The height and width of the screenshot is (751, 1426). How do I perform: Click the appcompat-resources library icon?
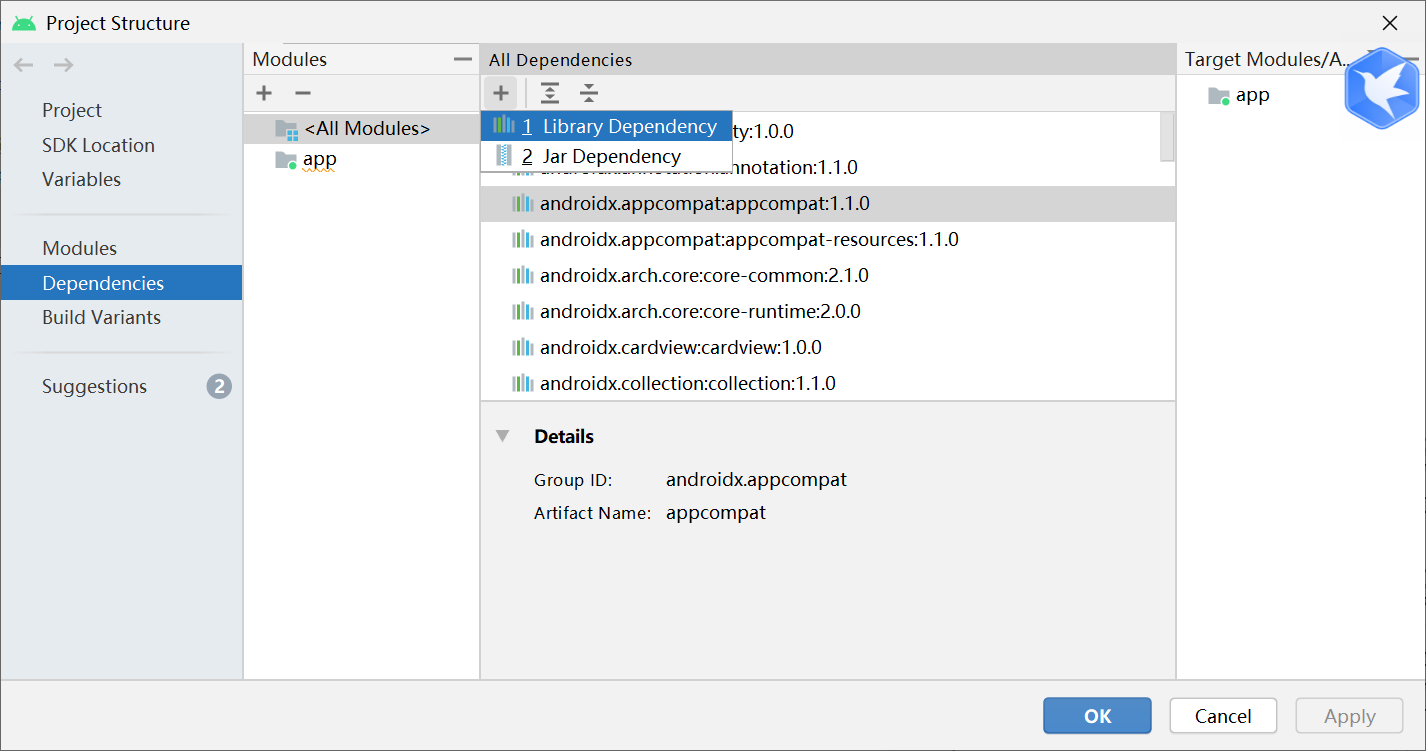(522, 239)
